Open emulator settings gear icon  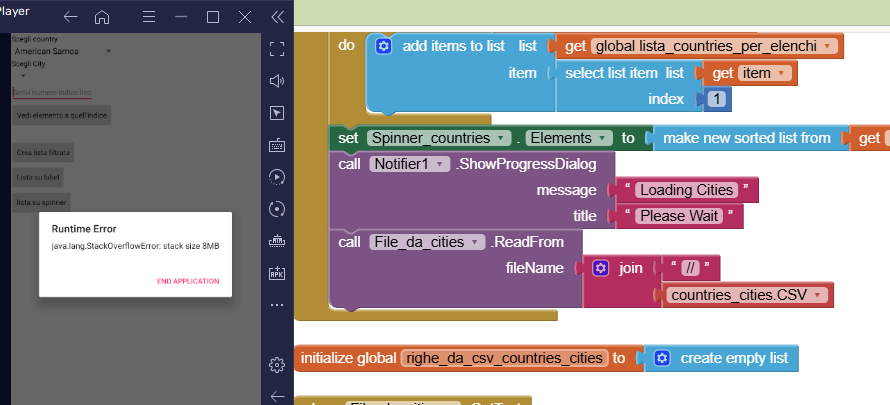(x=278, y=365)
